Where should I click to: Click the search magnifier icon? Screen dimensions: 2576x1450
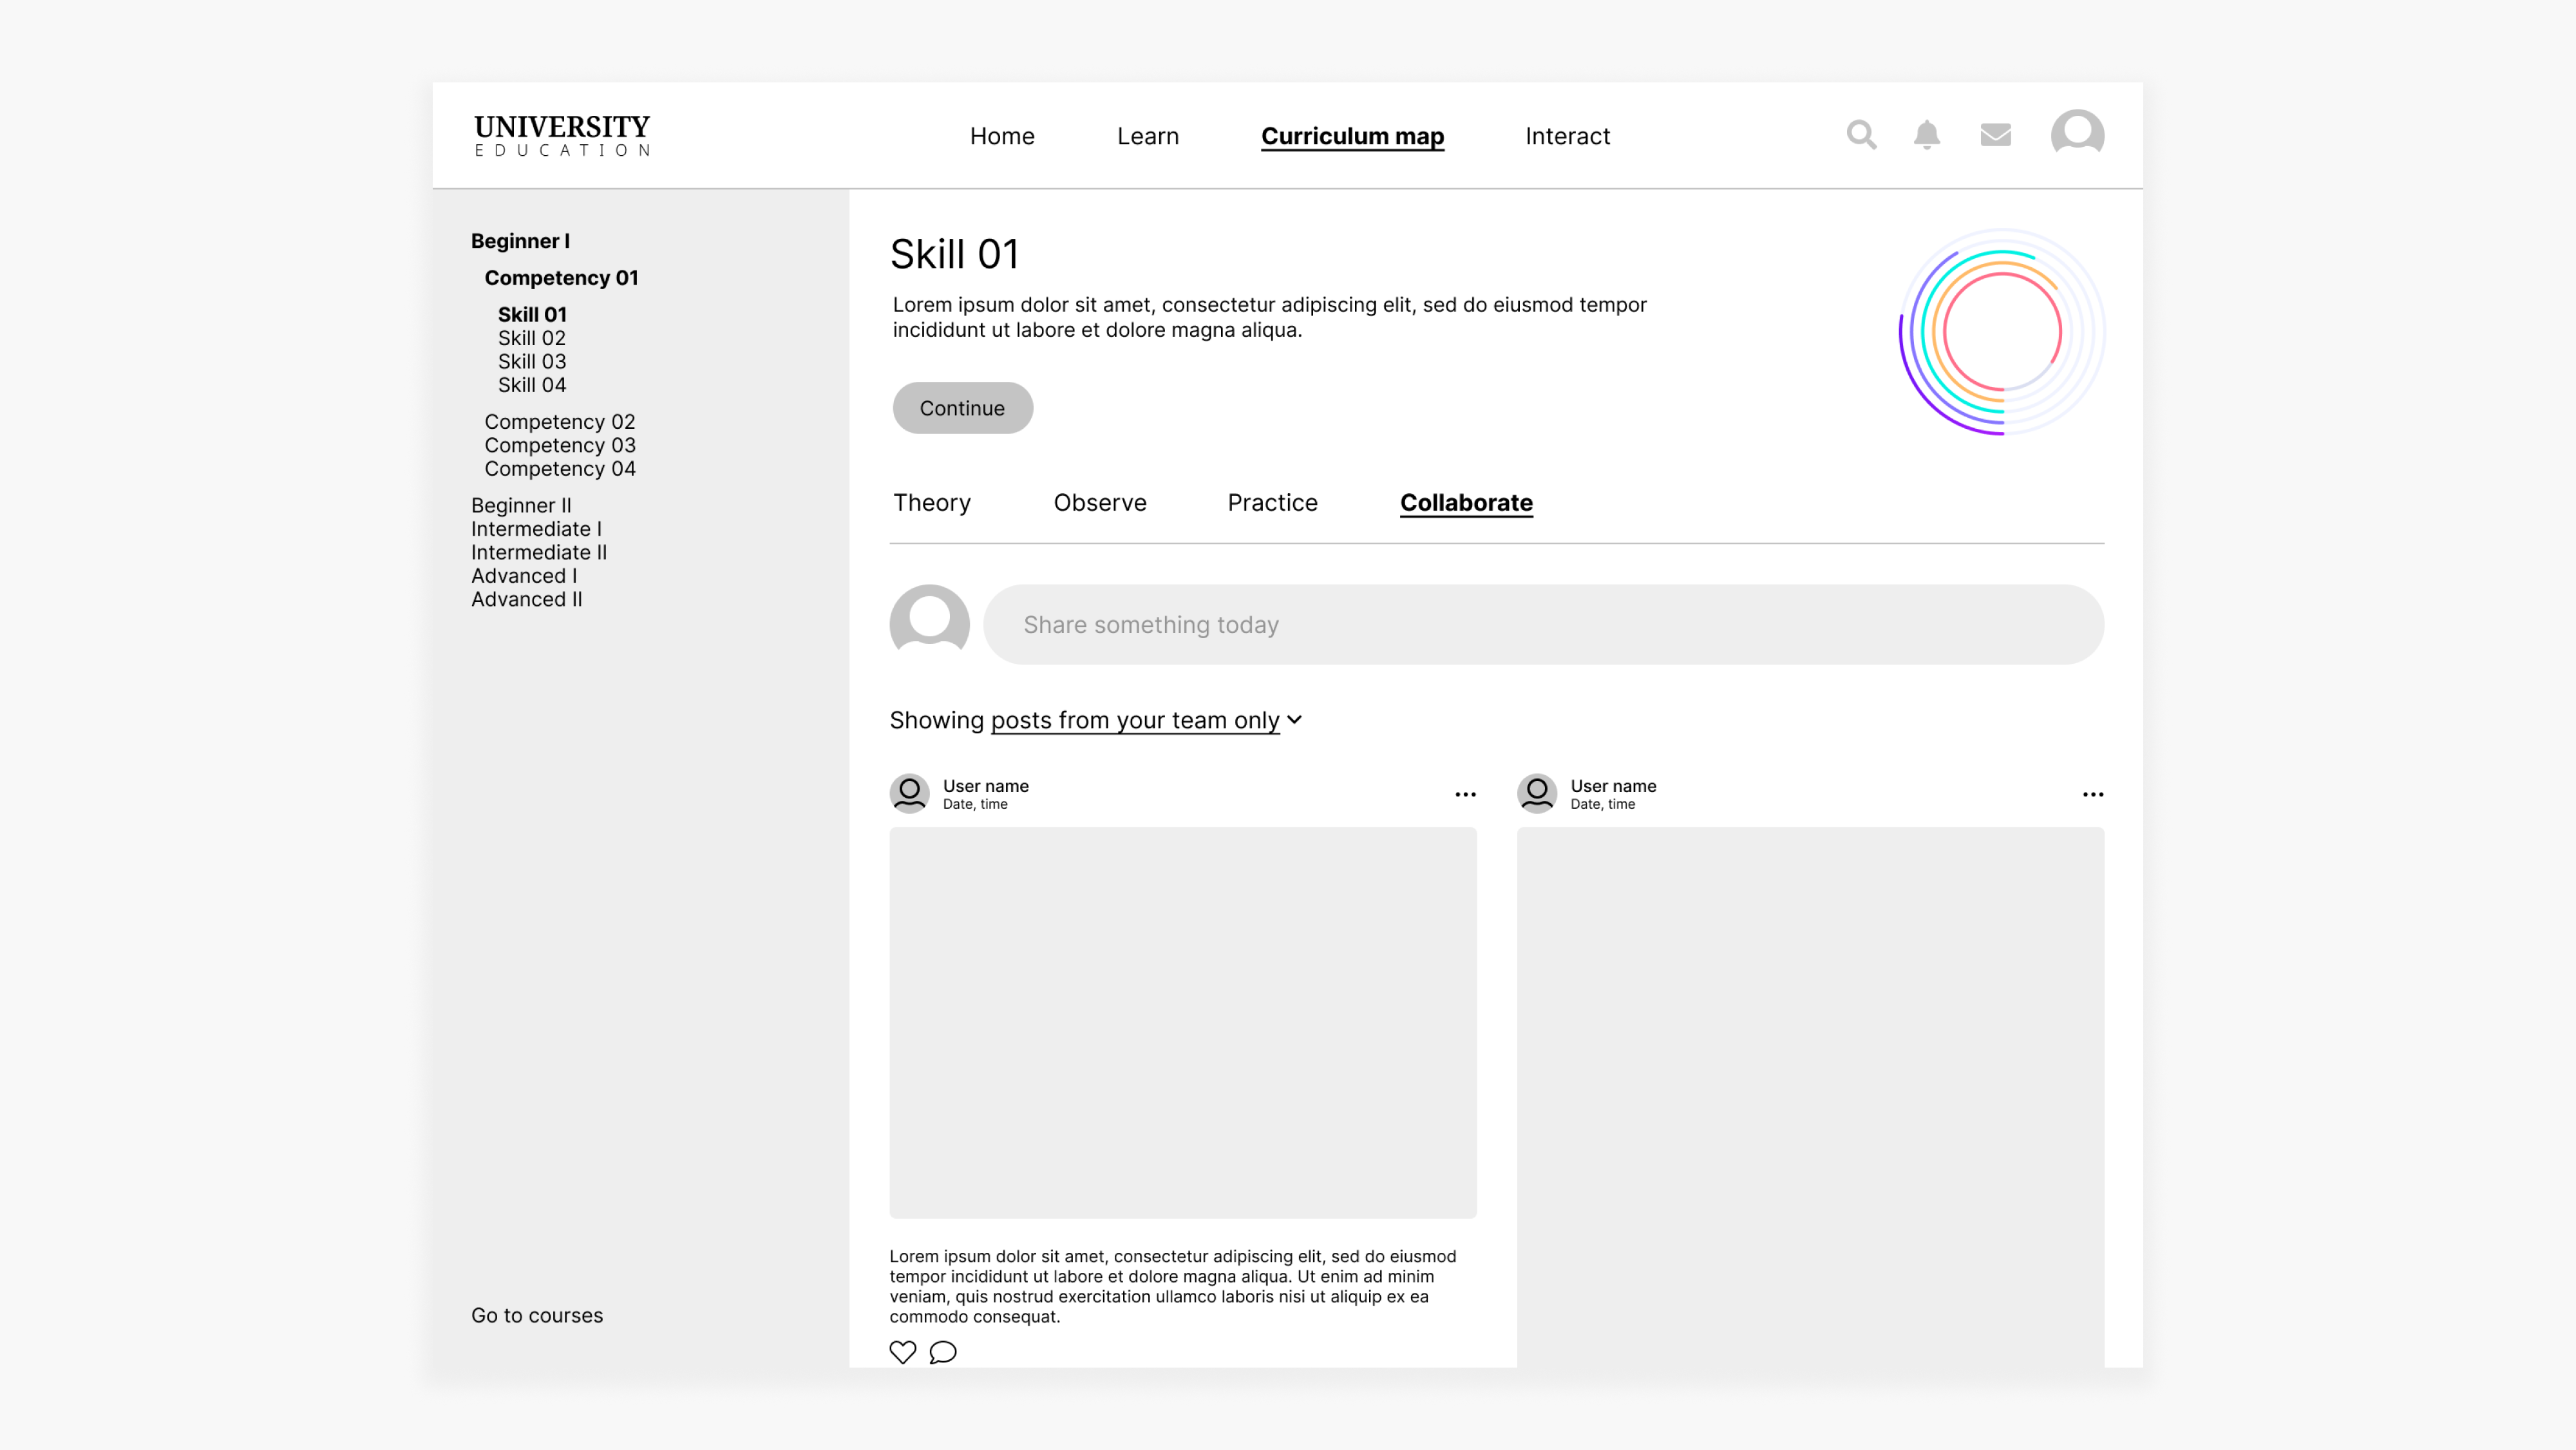1861,134
